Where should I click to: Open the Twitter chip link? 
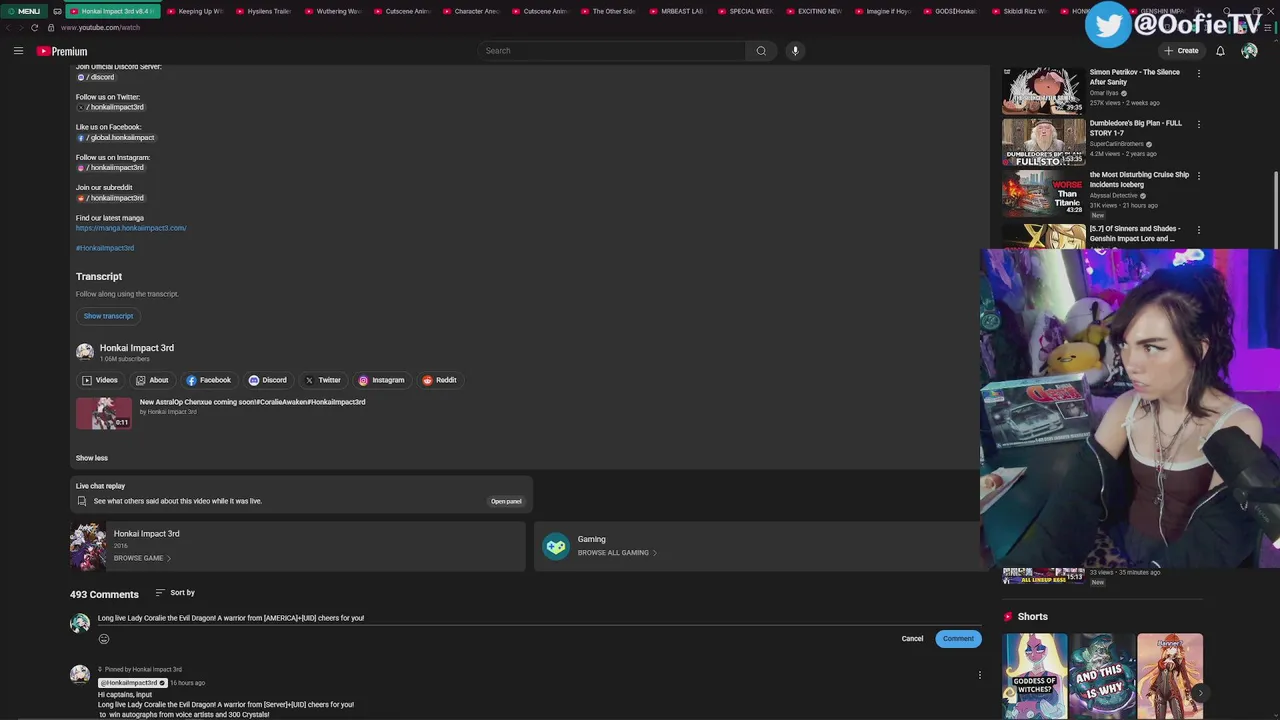[x=323, y=380]
